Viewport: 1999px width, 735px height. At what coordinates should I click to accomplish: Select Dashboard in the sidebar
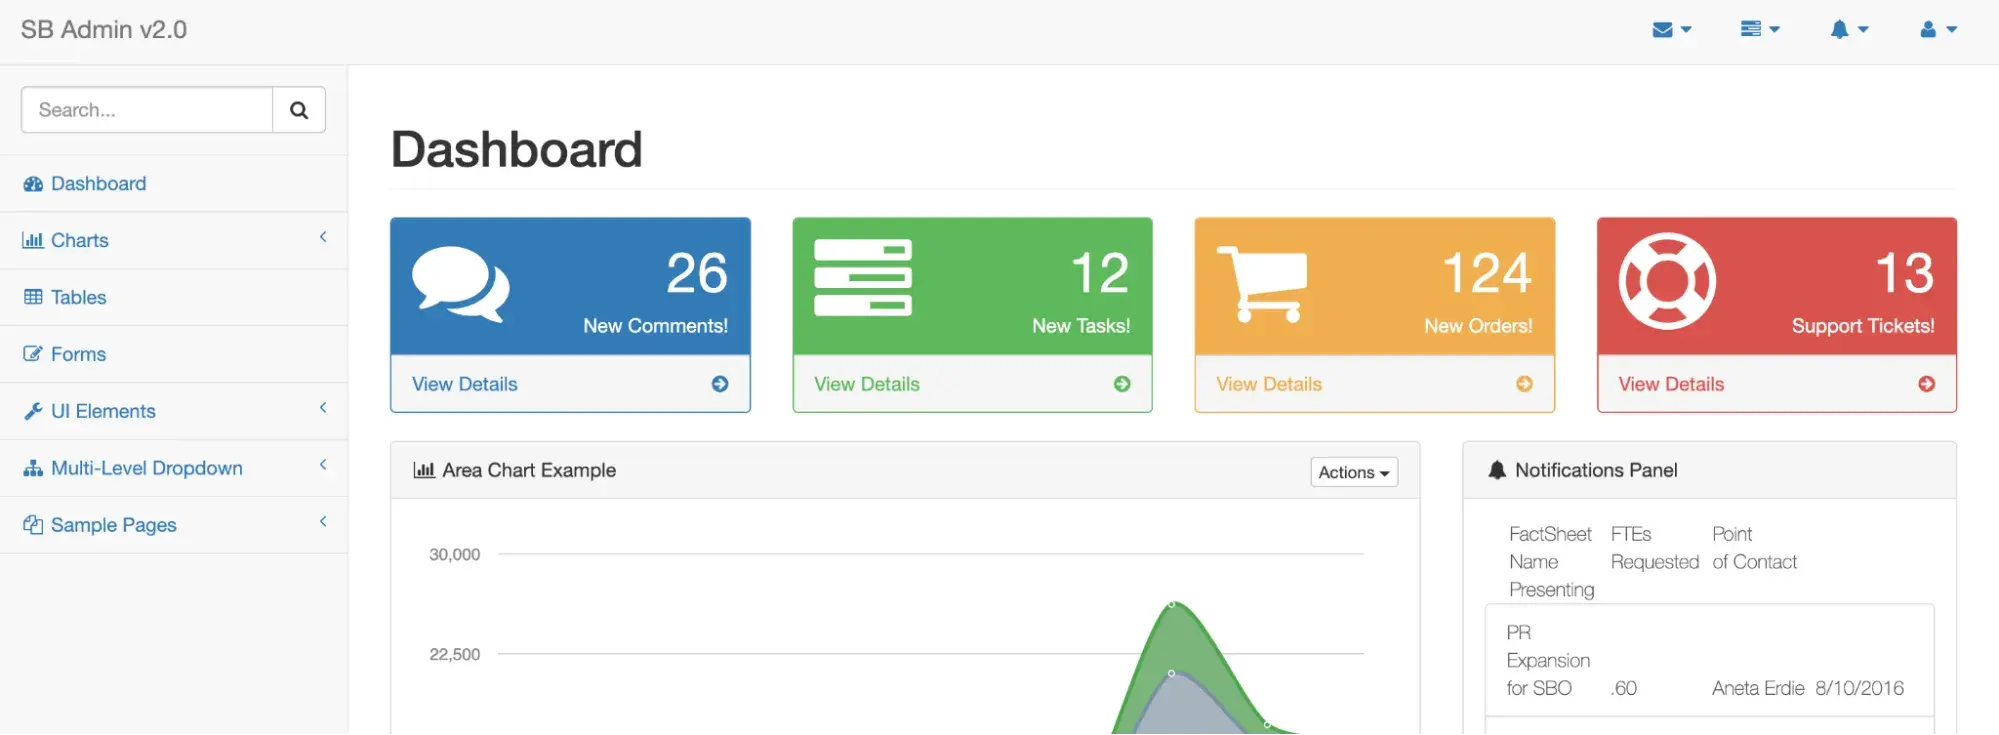(x=98, y=184)
